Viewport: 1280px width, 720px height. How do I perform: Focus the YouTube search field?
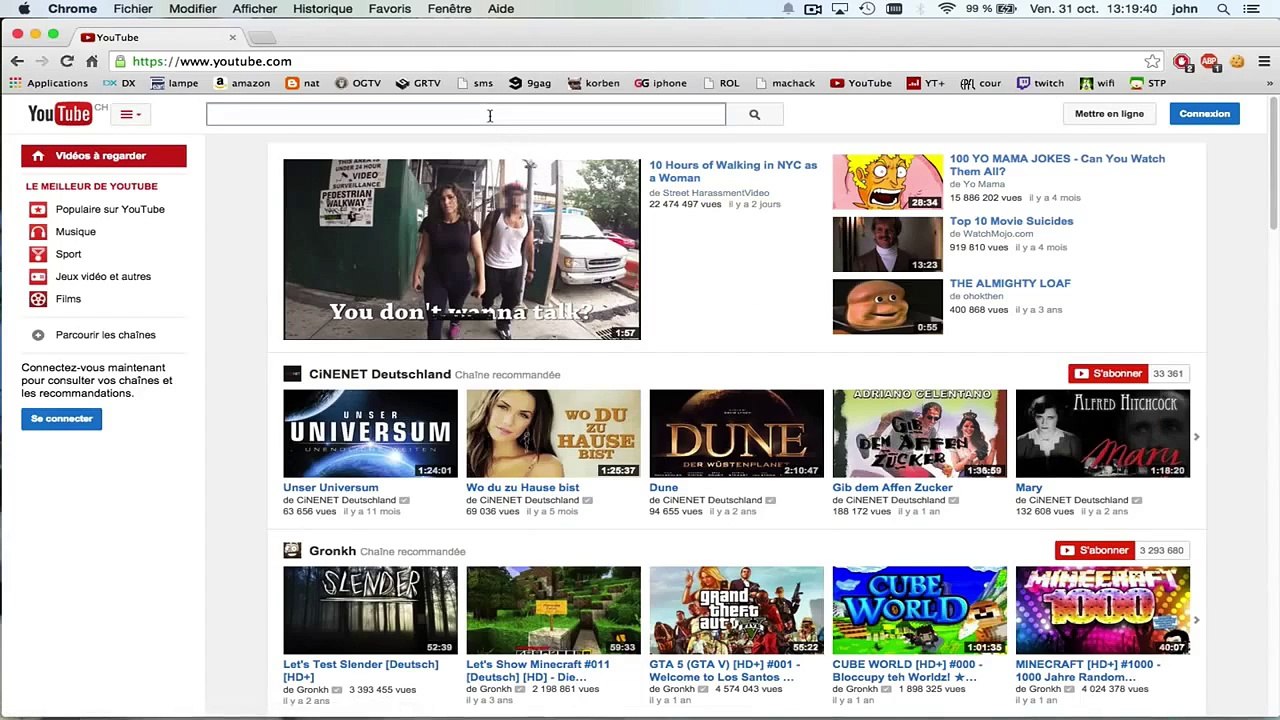[466, 114]
